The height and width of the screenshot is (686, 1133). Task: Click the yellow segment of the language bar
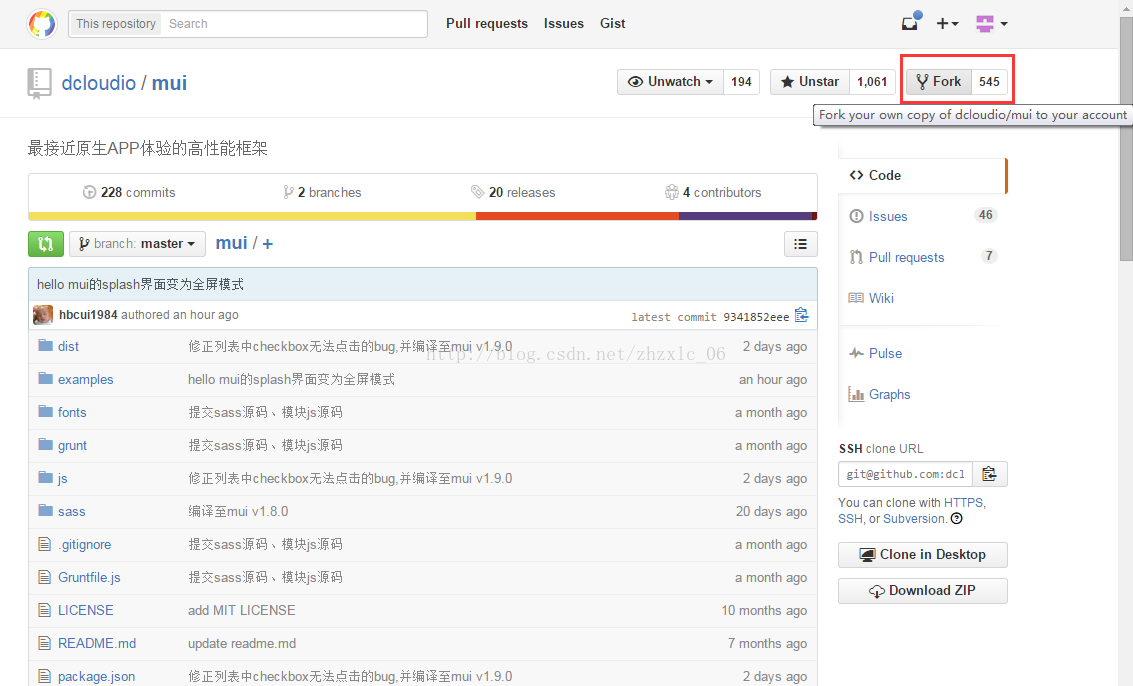click(252, 216)
